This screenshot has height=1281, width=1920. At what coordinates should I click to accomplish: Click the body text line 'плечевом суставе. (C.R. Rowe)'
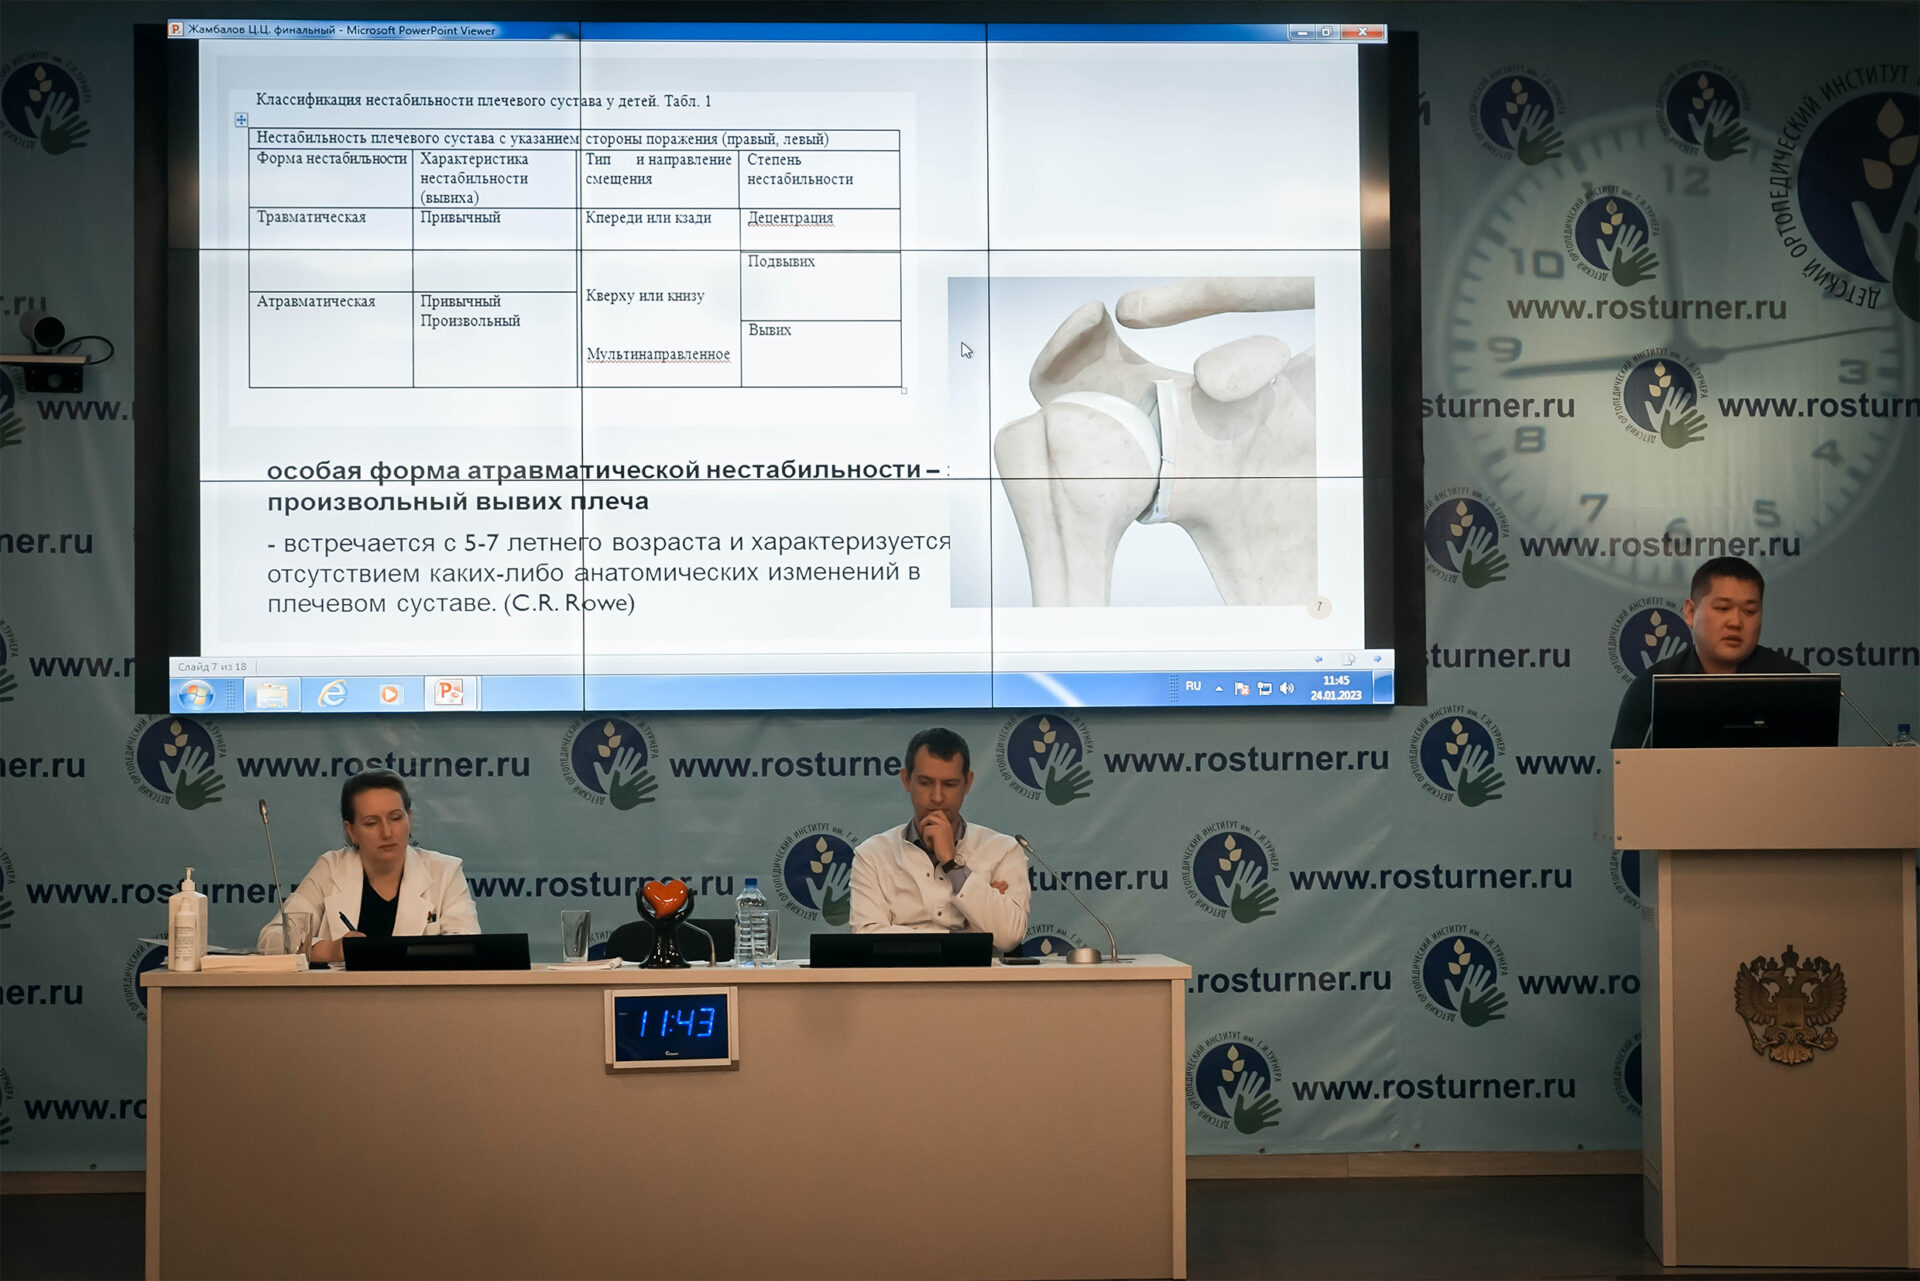click(x=451, y=604)
